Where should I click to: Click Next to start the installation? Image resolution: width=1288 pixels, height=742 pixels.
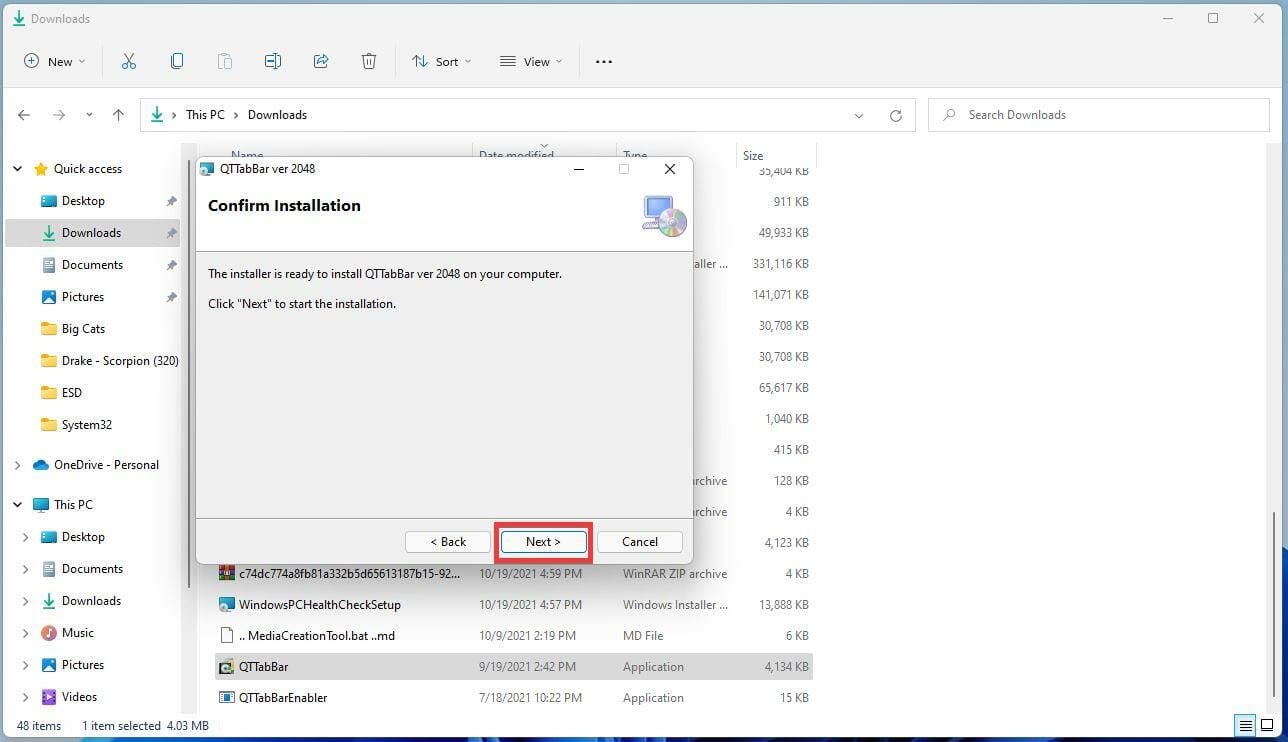coord(543,541)
